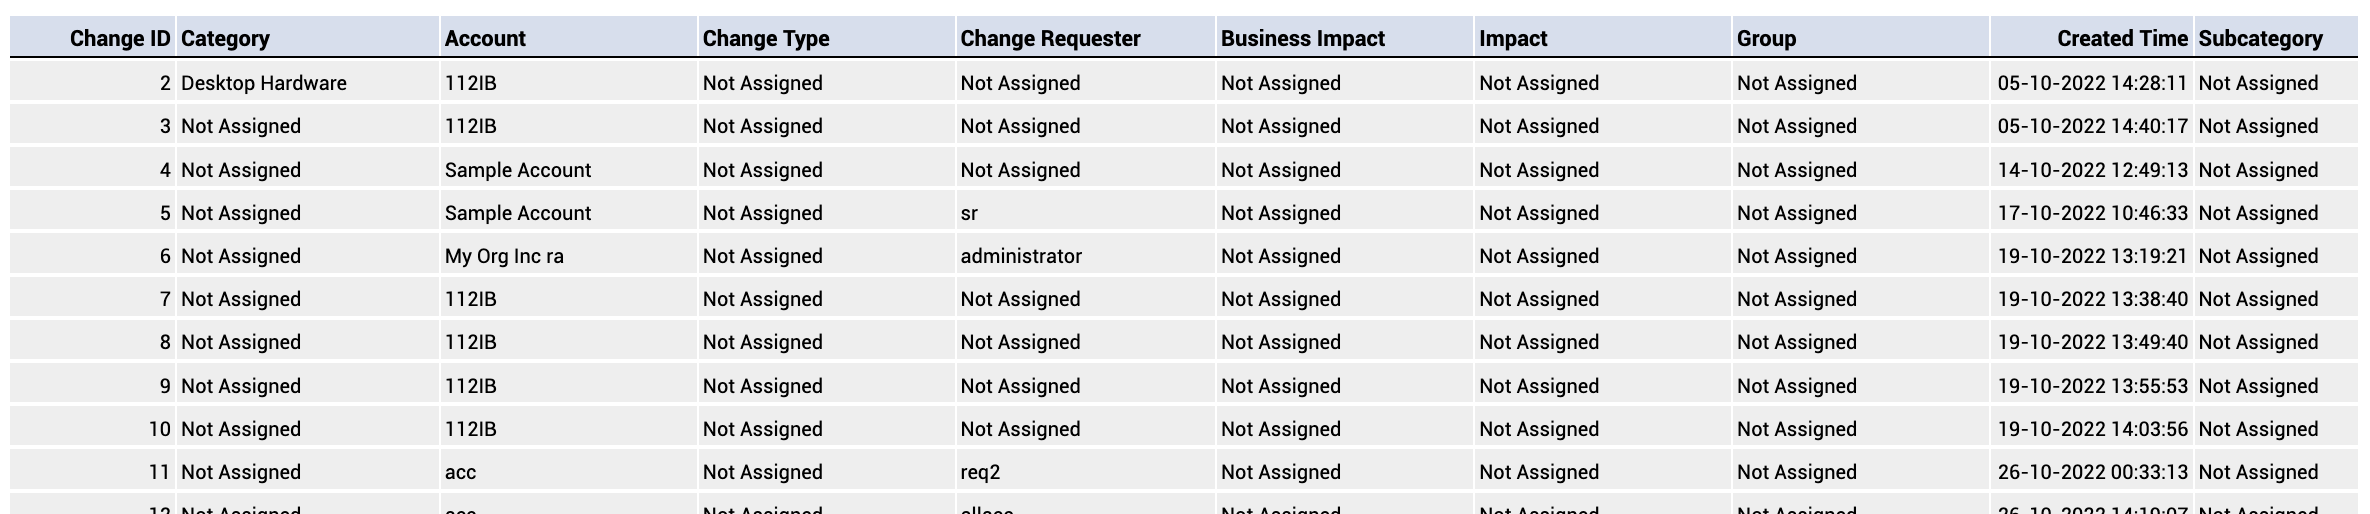Sort by the Change ID column header

point(120,38)
